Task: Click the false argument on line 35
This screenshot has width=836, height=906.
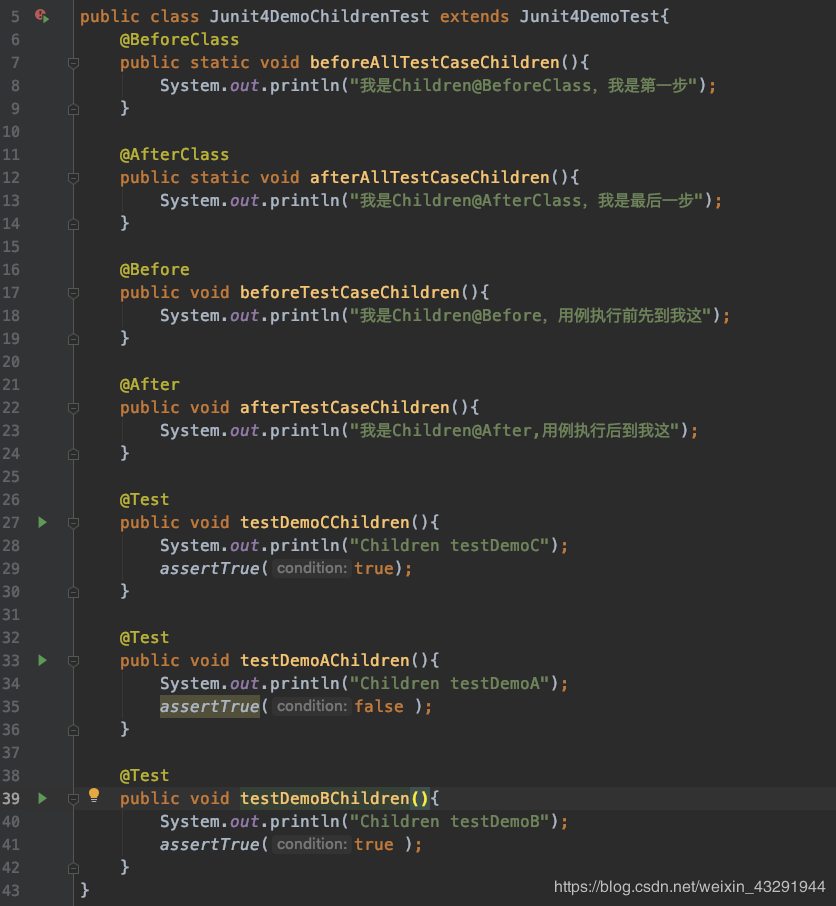Action: (x=379, y=706)
